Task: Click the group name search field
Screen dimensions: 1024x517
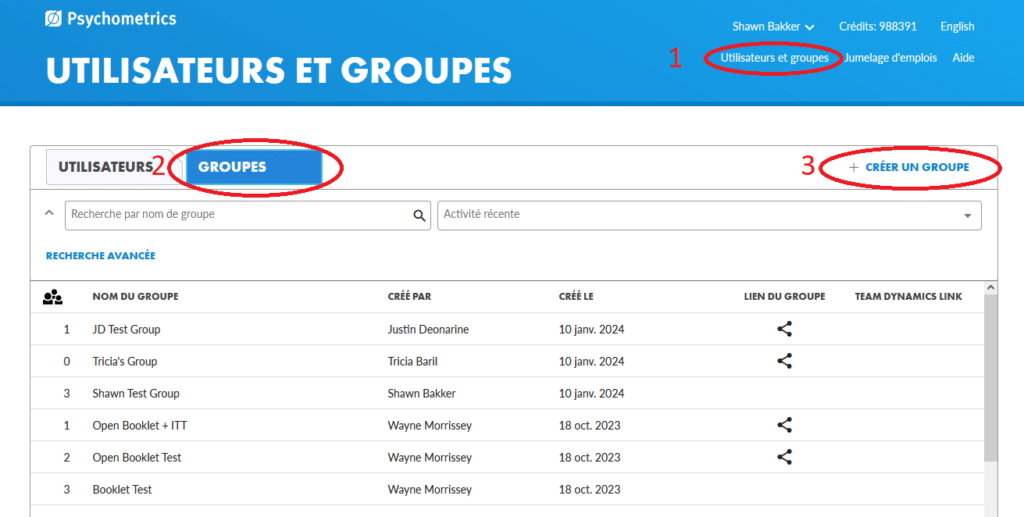Action: 238,215
